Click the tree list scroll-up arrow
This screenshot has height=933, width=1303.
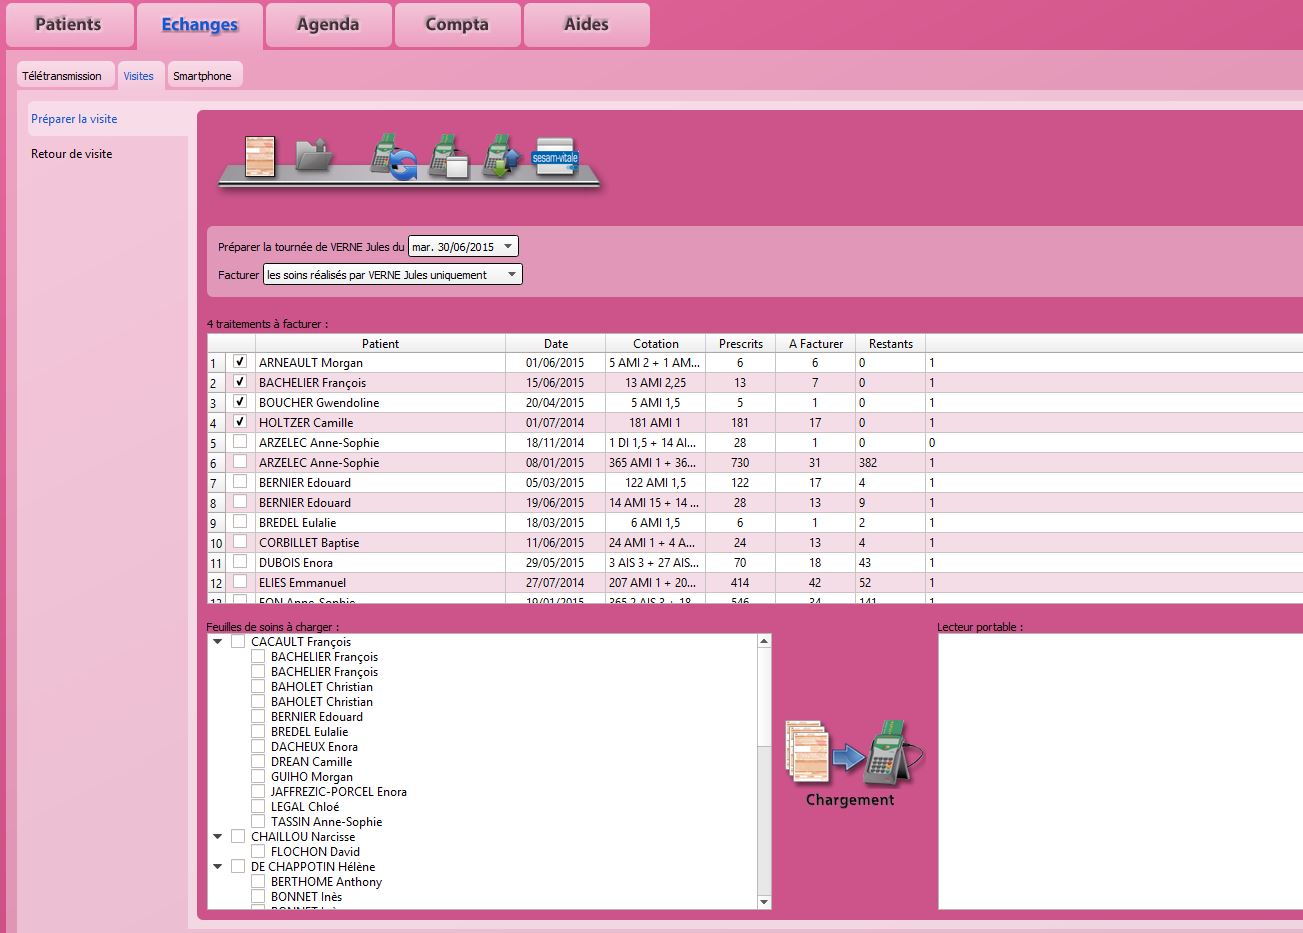765,641
